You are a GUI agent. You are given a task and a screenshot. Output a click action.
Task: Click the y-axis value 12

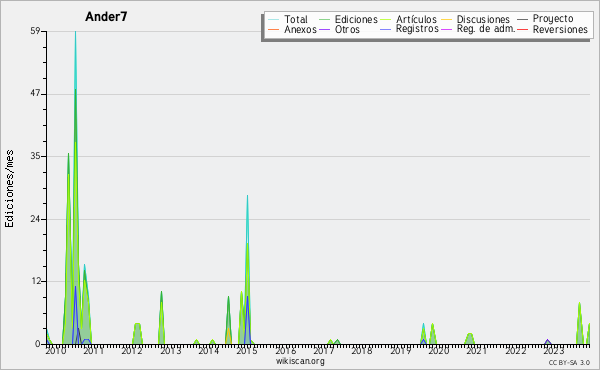pyautogui.click(x=35, y=281)
